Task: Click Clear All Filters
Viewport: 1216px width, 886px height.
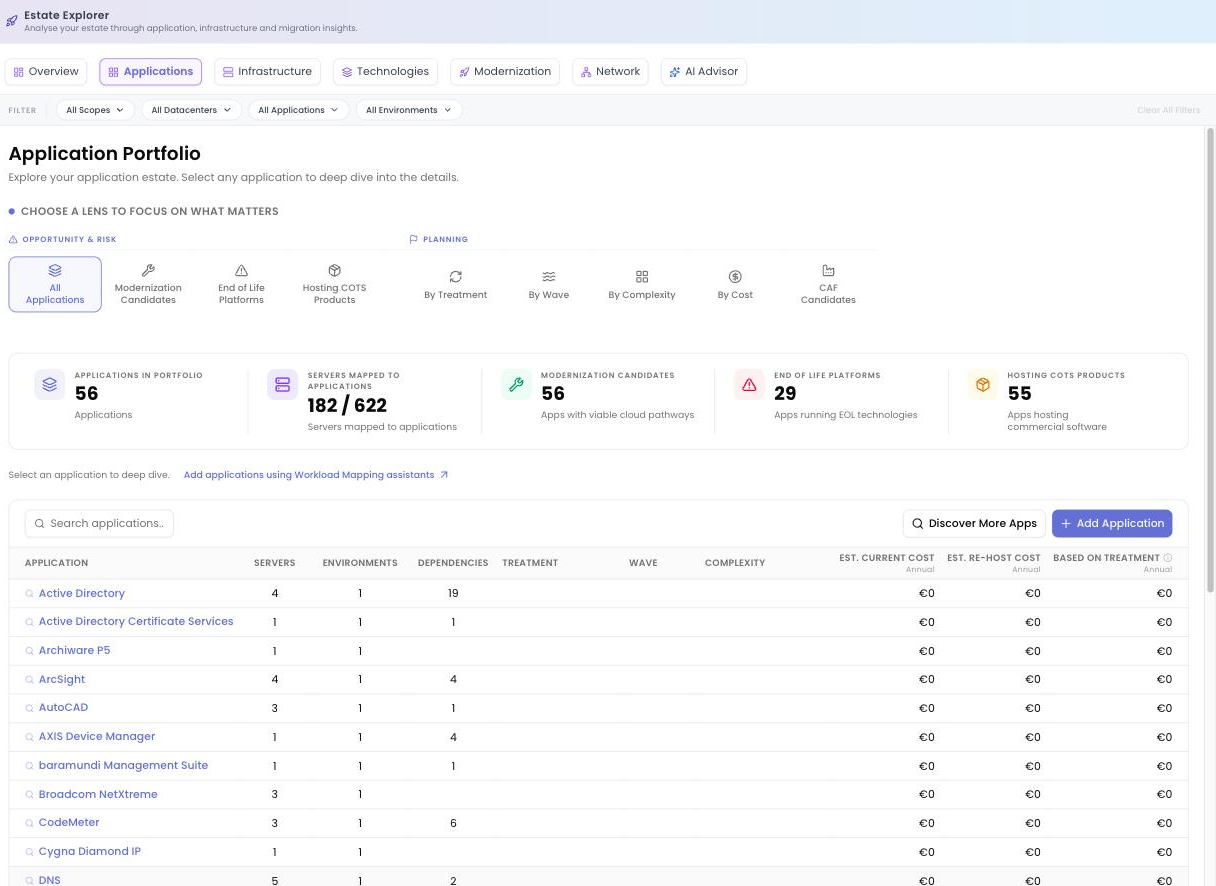Action: (x=1168, y=110)
